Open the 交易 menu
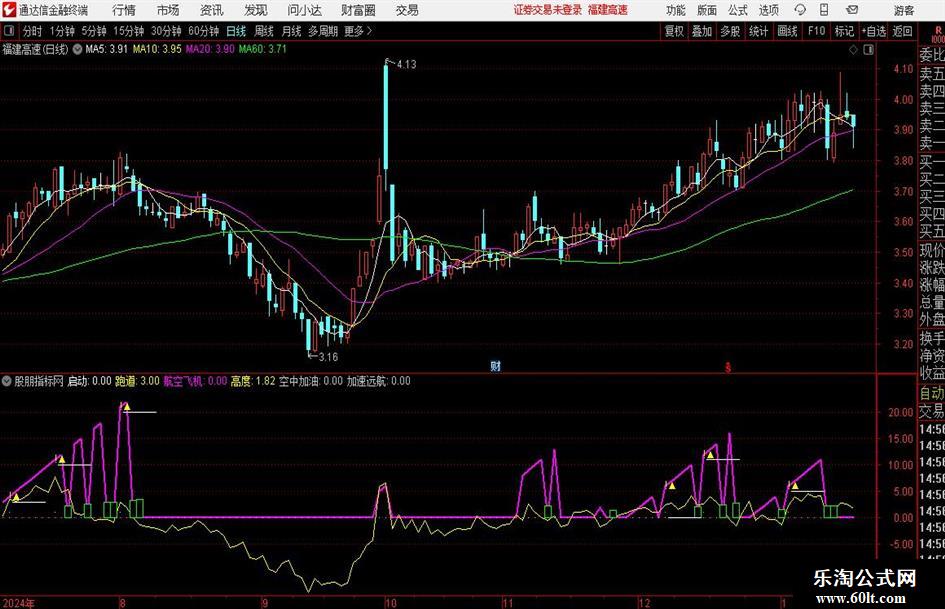 [407, 10]
